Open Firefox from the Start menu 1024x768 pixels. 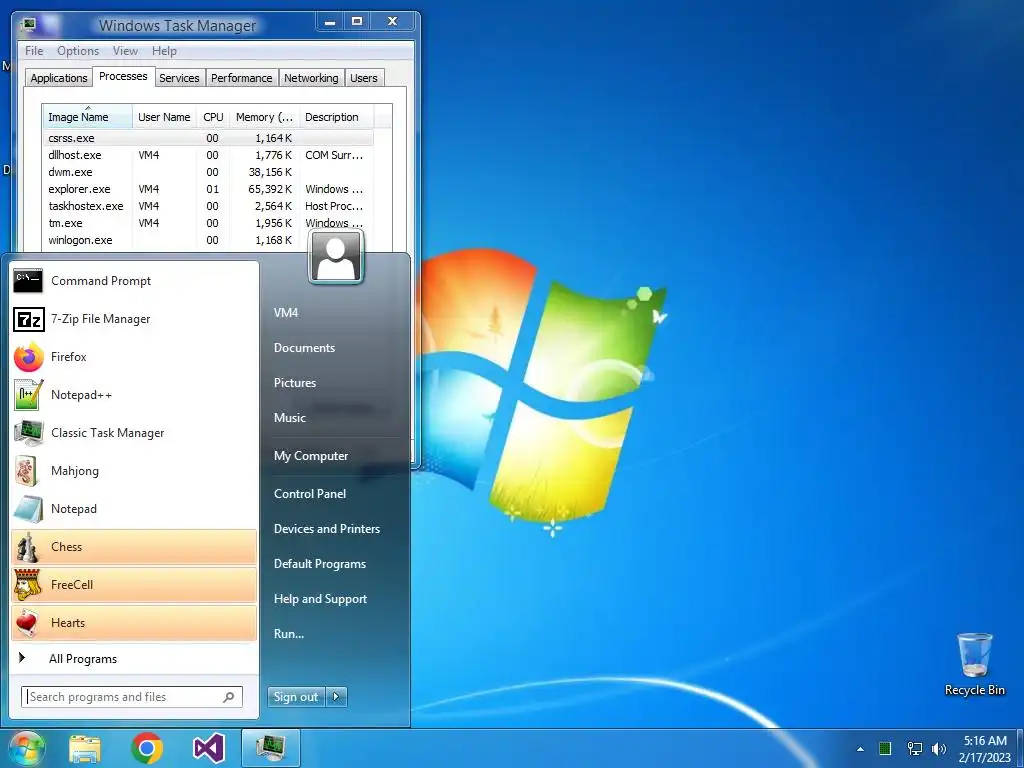(135, 357)
